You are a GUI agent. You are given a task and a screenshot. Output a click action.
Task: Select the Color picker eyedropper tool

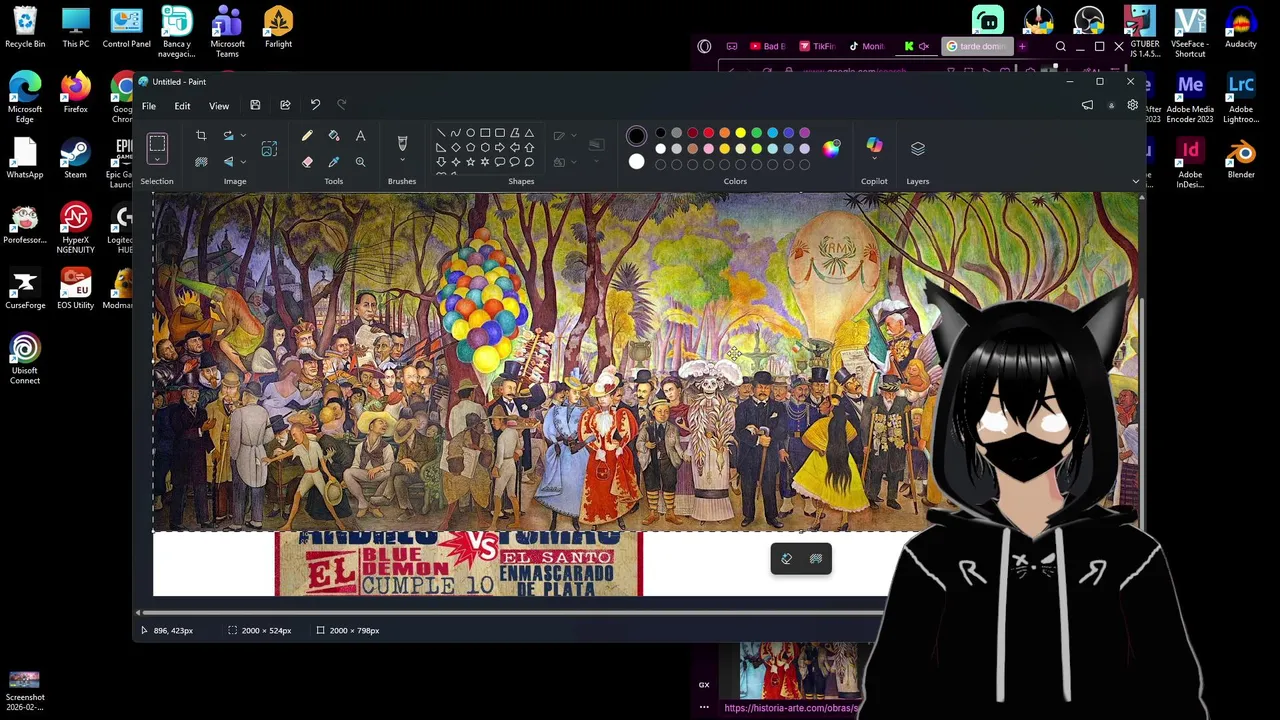coord(334,162)
